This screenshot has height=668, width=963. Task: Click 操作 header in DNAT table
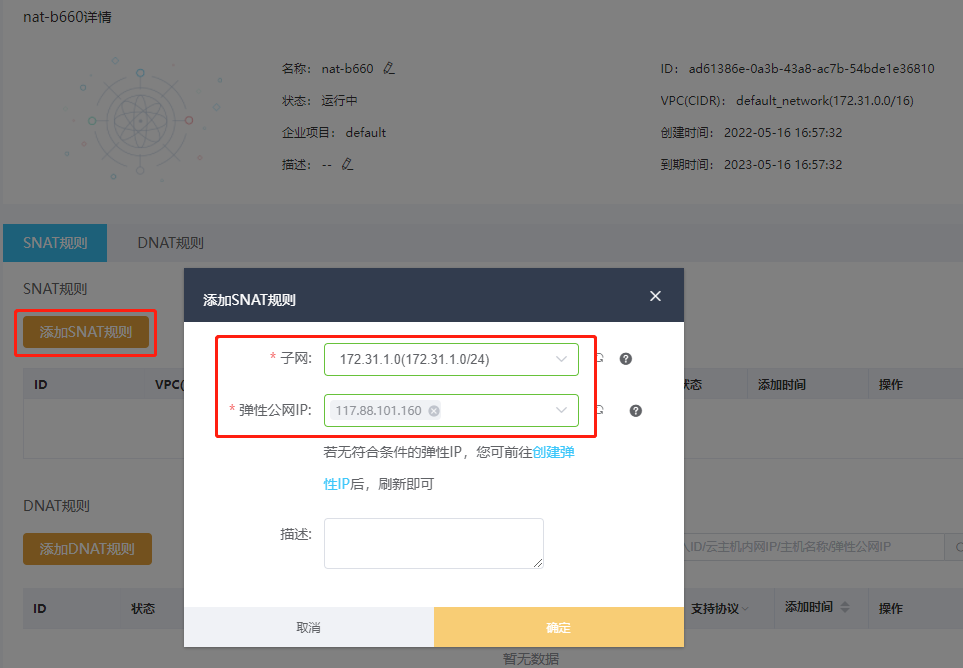[x=891, y=608]
